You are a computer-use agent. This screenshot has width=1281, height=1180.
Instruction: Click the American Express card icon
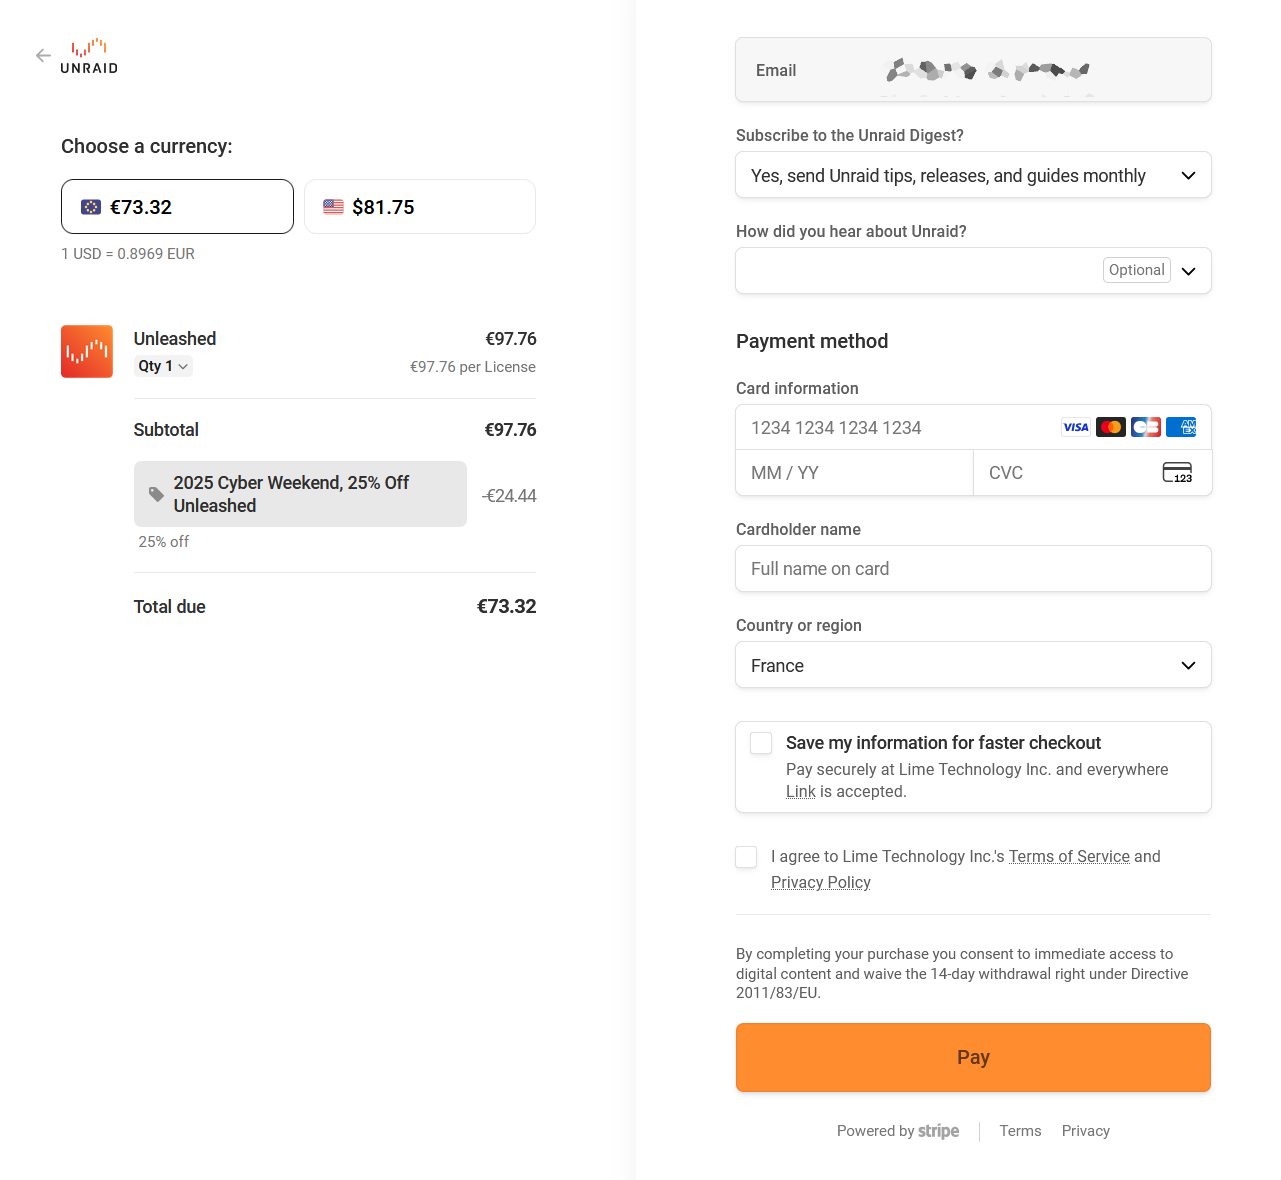(x=1181, y=427)
